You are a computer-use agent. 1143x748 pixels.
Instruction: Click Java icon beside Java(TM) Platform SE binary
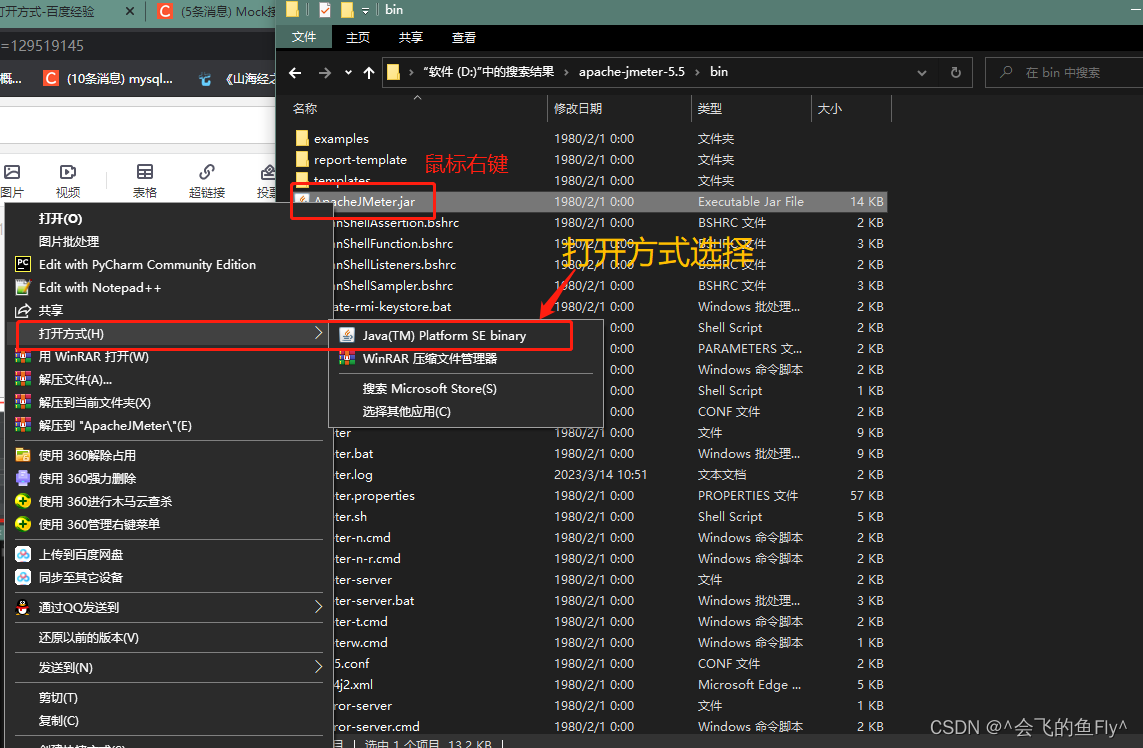(x=348, y=335)
